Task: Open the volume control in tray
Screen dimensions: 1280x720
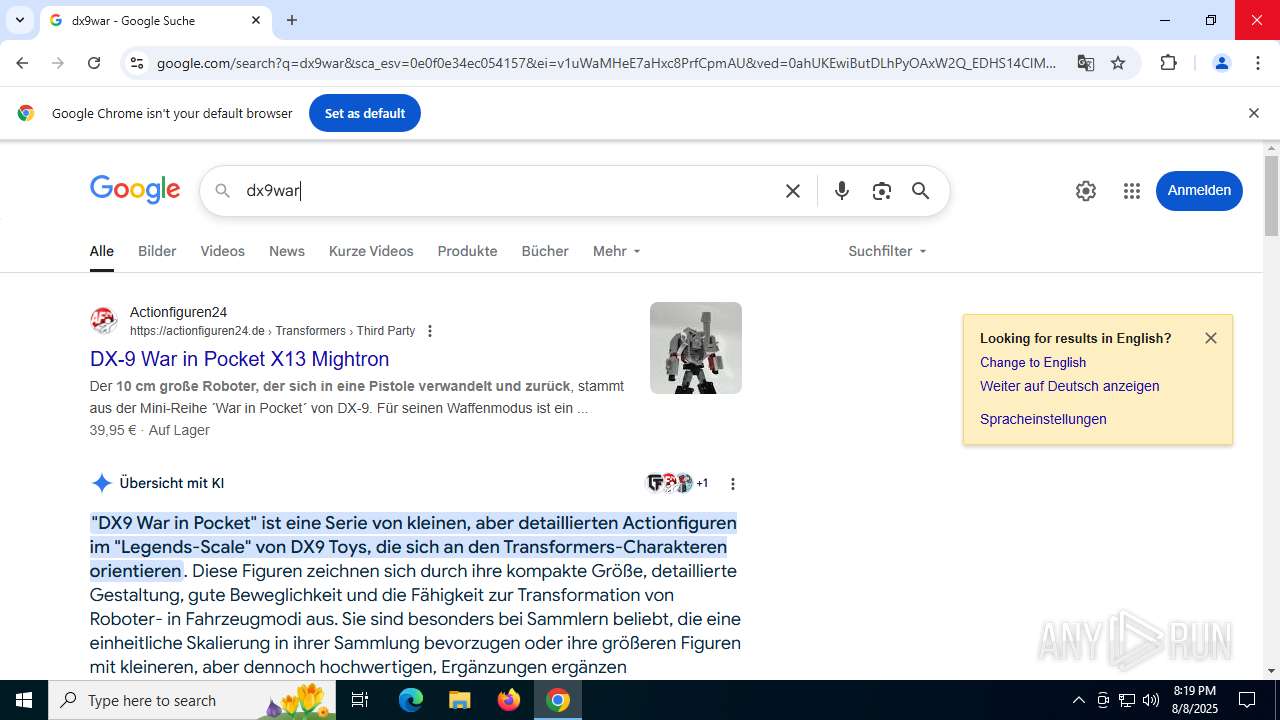Action: click(1151, 700)
